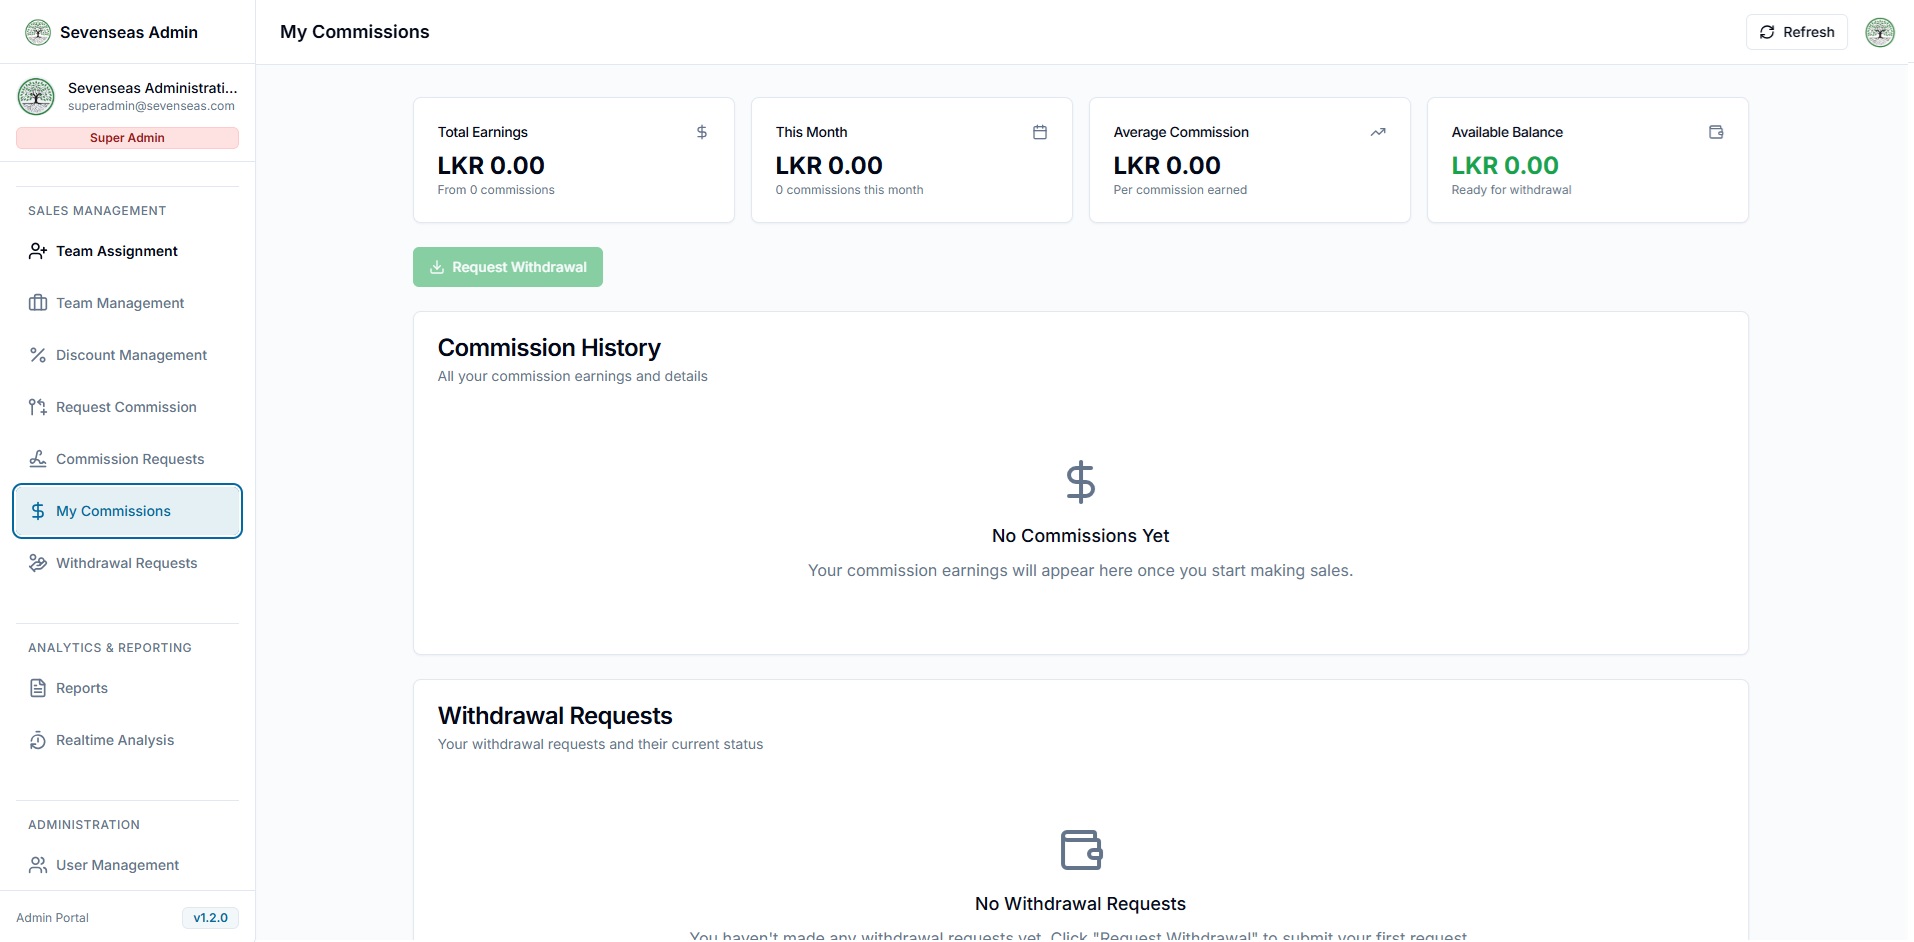Click the Realtime Analysis clock icon
Screen dimensions: 1914x942
tap(38, 740)
